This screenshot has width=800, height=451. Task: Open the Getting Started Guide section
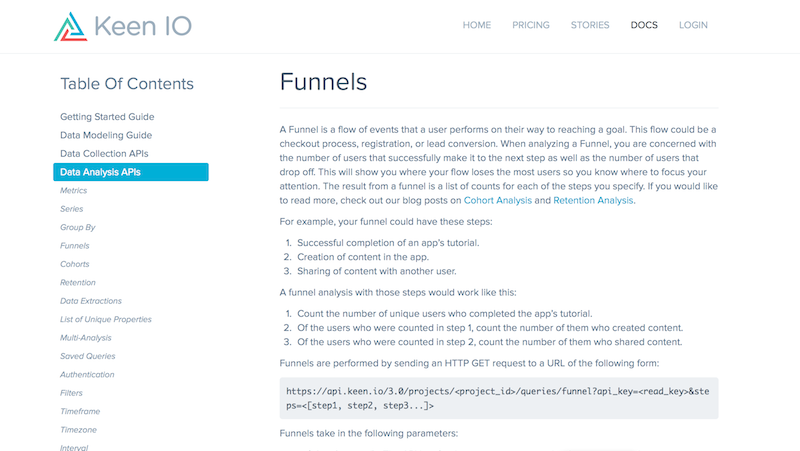[x=107, y=117]
